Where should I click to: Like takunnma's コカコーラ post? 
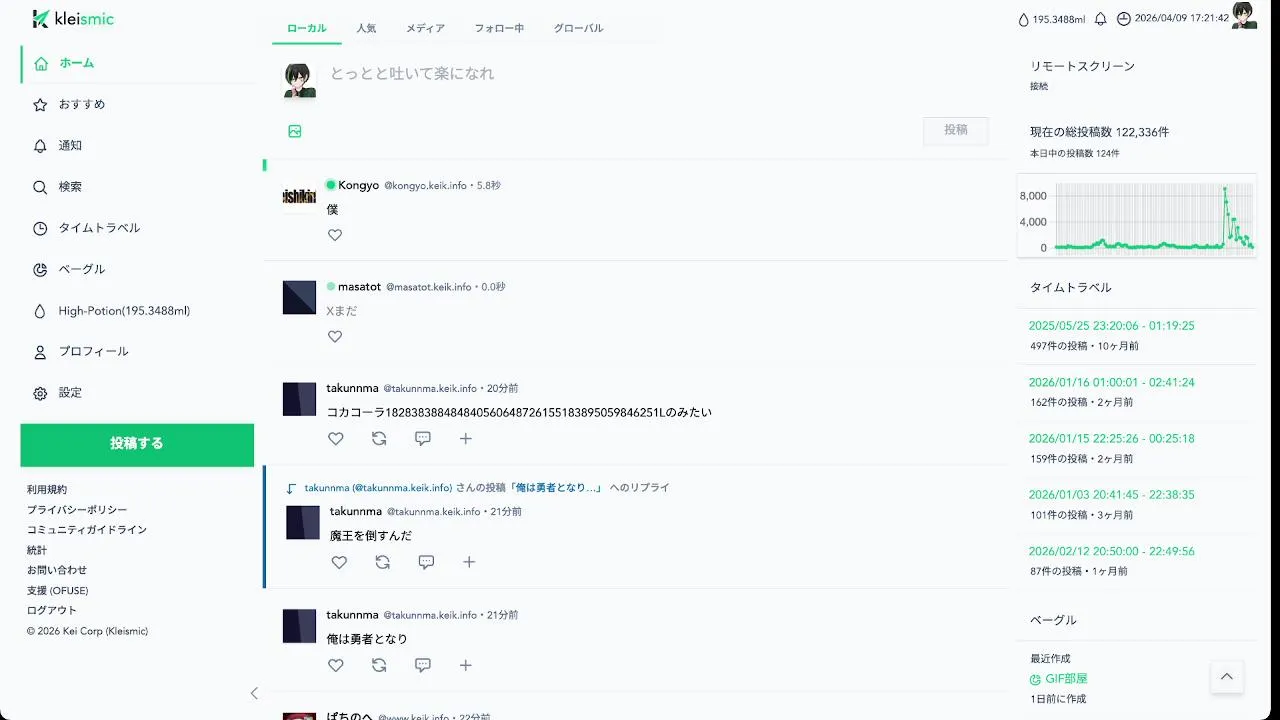[336, 438]
